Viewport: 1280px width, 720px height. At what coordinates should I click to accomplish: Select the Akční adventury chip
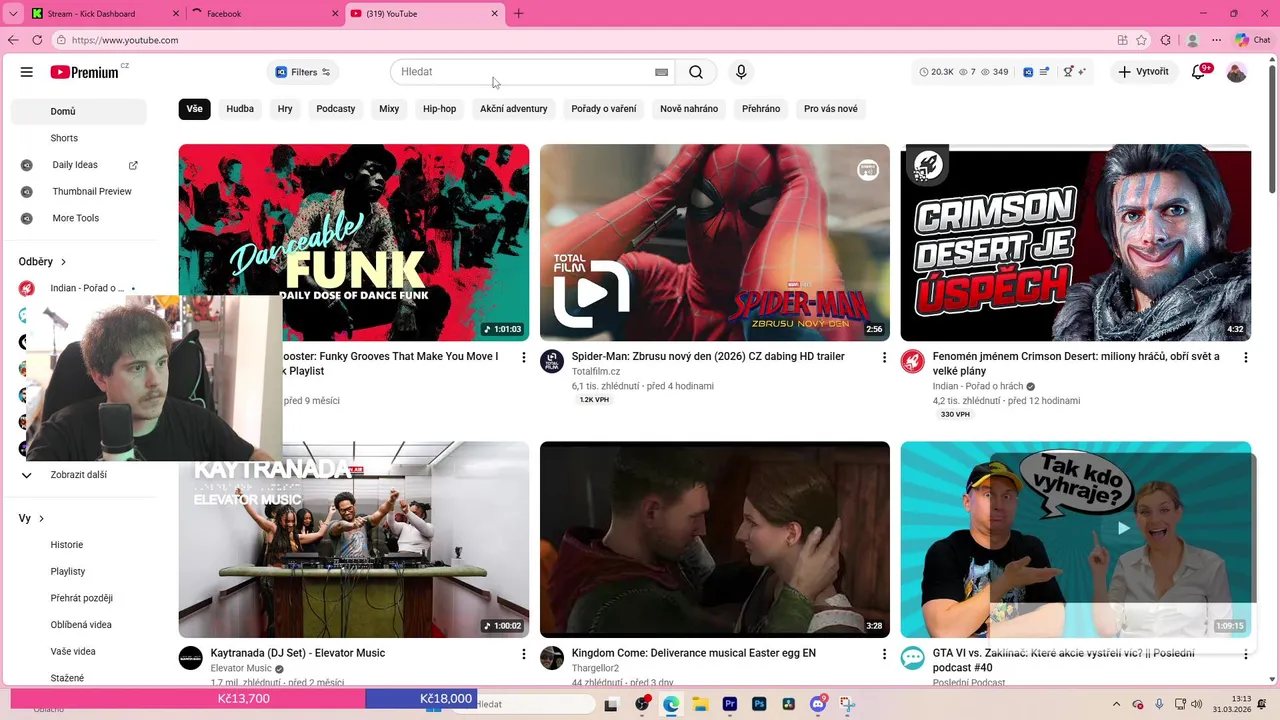[x=514, y=109]
